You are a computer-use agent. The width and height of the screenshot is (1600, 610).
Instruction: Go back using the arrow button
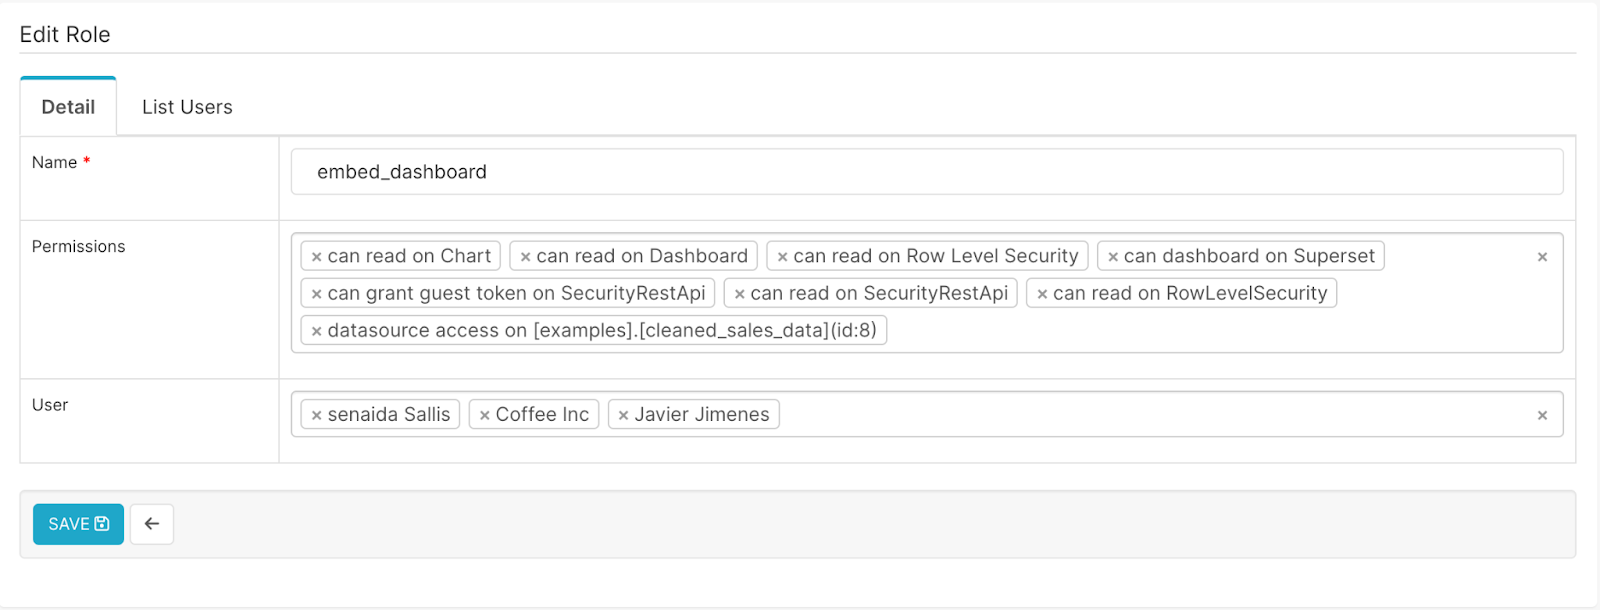[152, 524]
